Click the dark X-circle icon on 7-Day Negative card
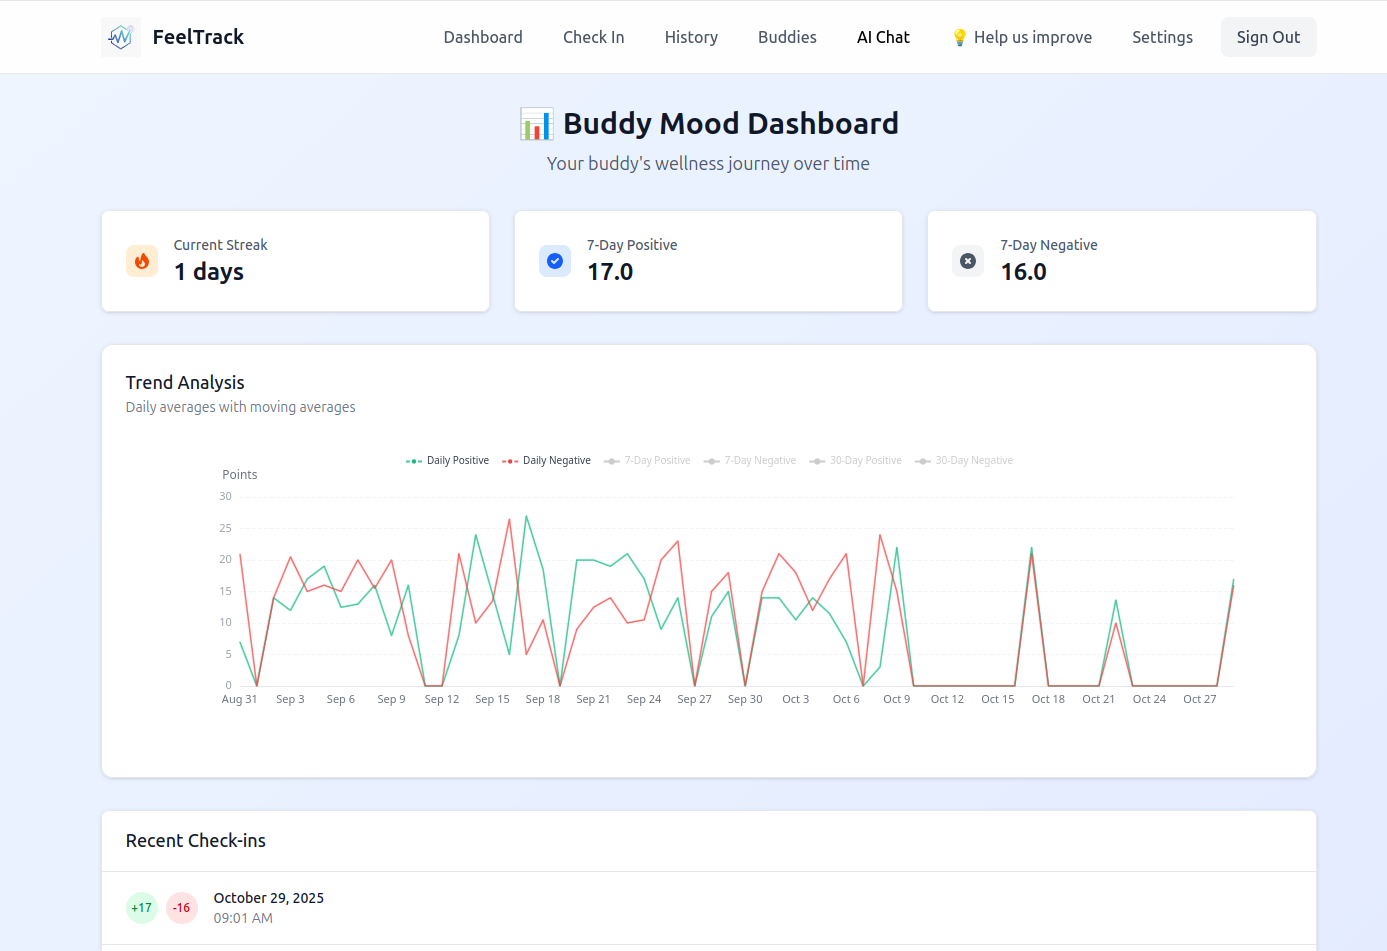Viewport: 1387px width, 951px height. pos(967,261)
